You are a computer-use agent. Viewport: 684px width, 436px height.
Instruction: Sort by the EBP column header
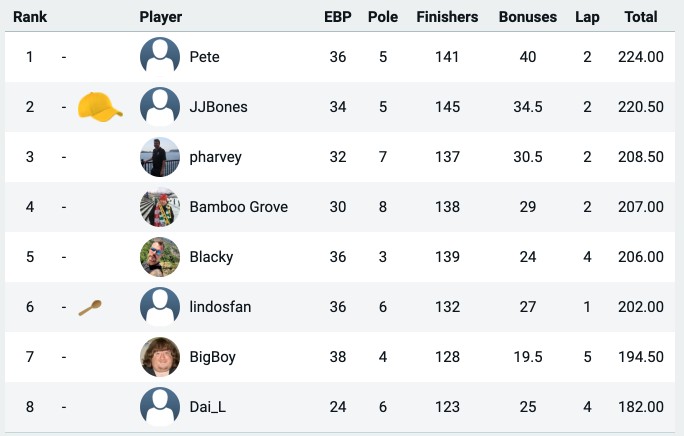pyautogui.click(x=338, y=17)
